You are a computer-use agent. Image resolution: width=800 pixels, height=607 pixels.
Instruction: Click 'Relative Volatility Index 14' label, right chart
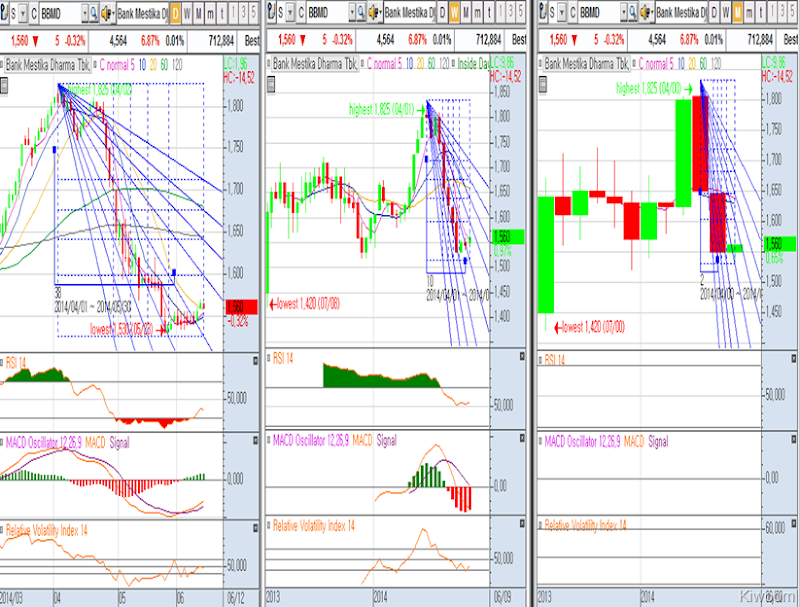(x=586, y=525)
